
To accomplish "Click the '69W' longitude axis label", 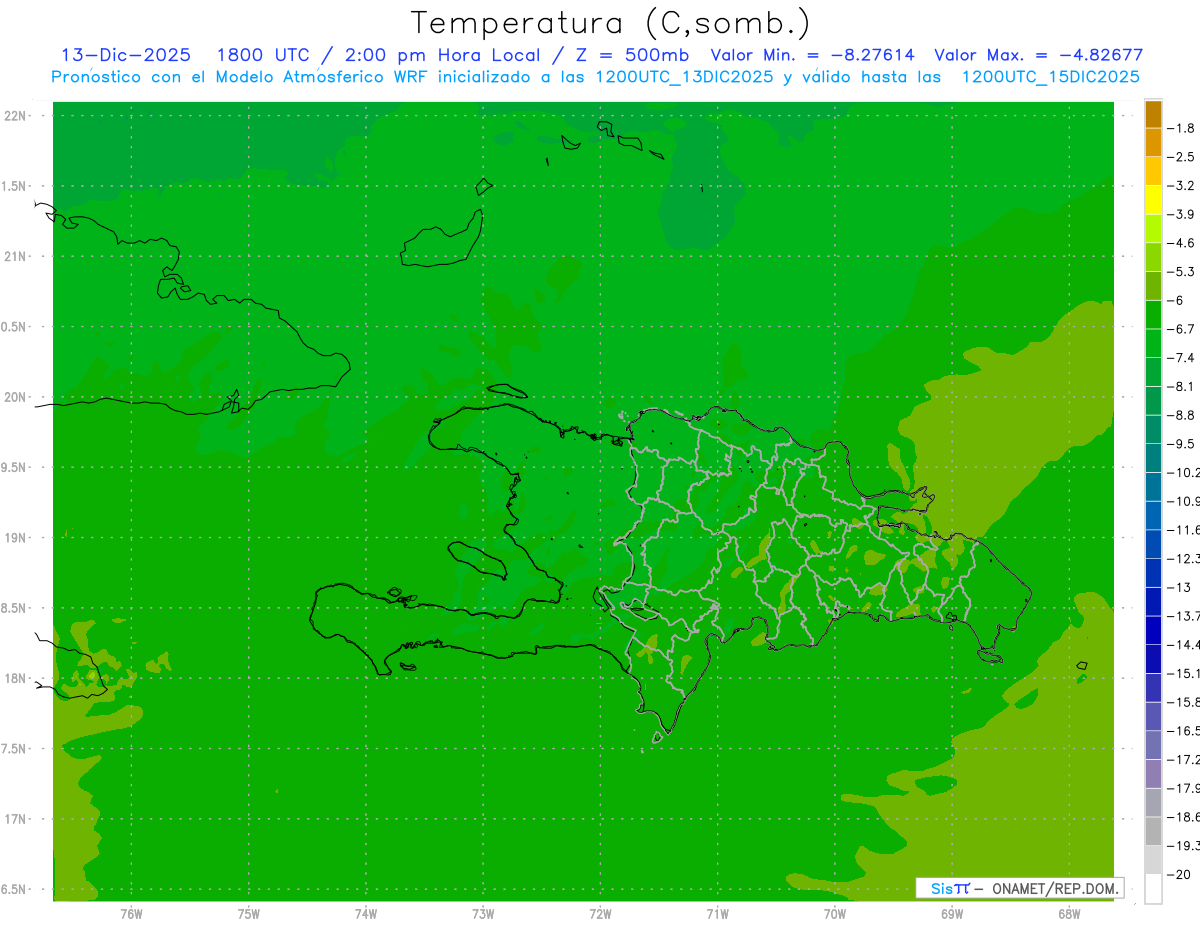I will pos(952,913).
